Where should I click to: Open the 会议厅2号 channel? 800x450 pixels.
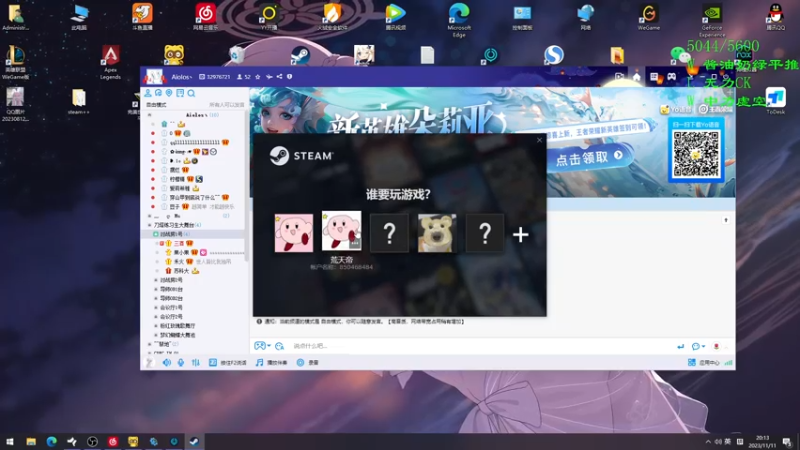(171, 317)
